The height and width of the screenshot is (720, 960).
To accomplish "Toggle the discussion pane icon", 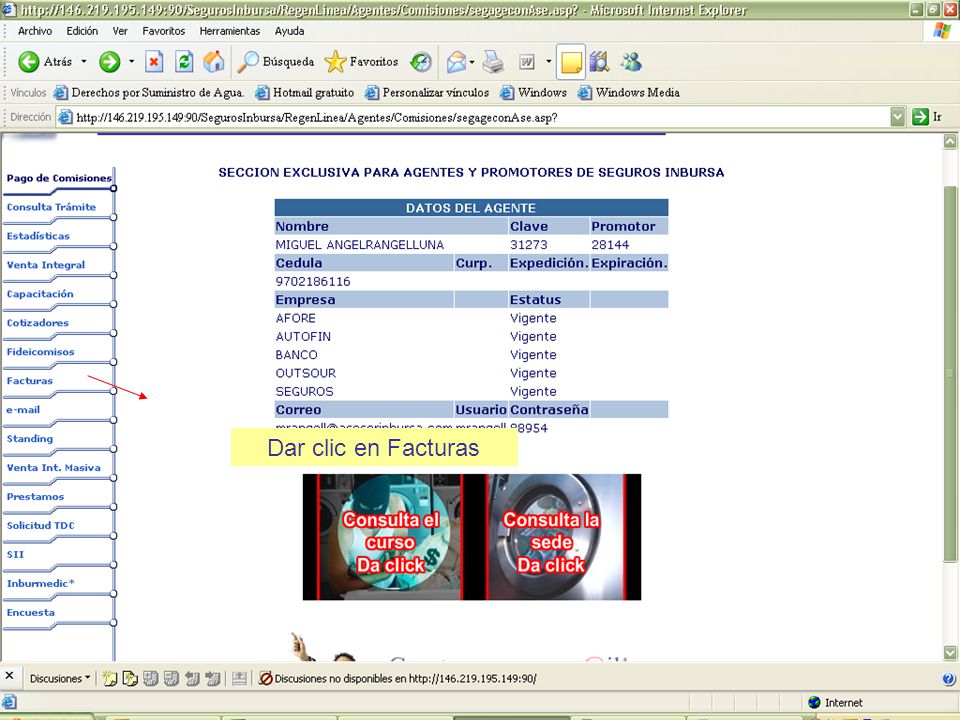I will tap(239, 678).
